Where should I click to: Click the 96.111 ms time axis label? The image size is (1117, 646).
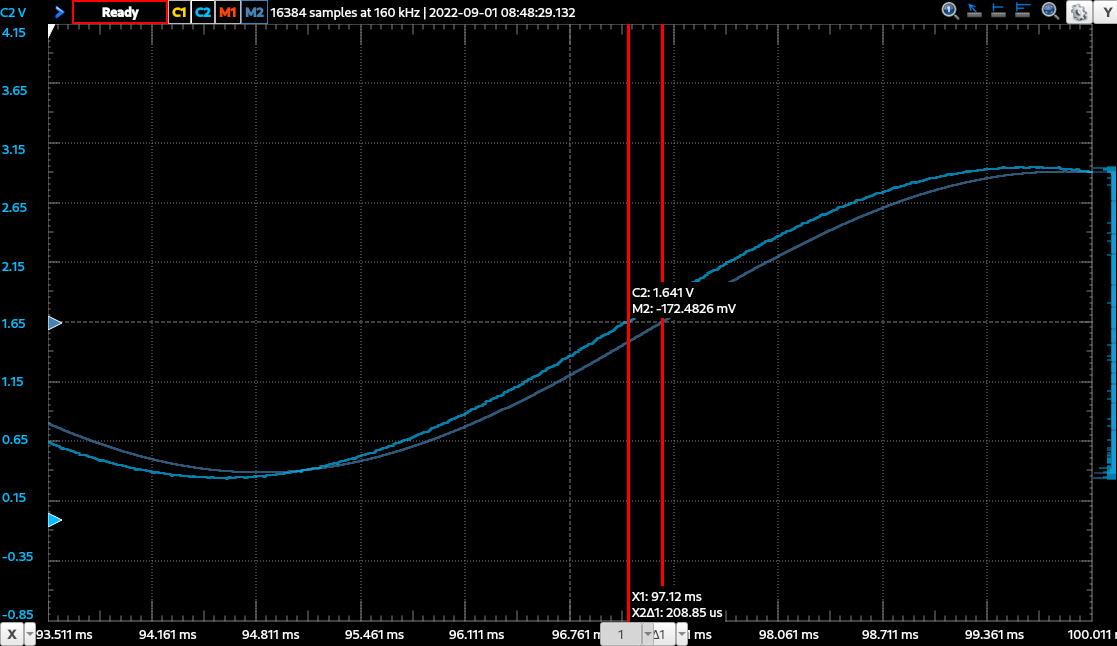click(477, 635)
